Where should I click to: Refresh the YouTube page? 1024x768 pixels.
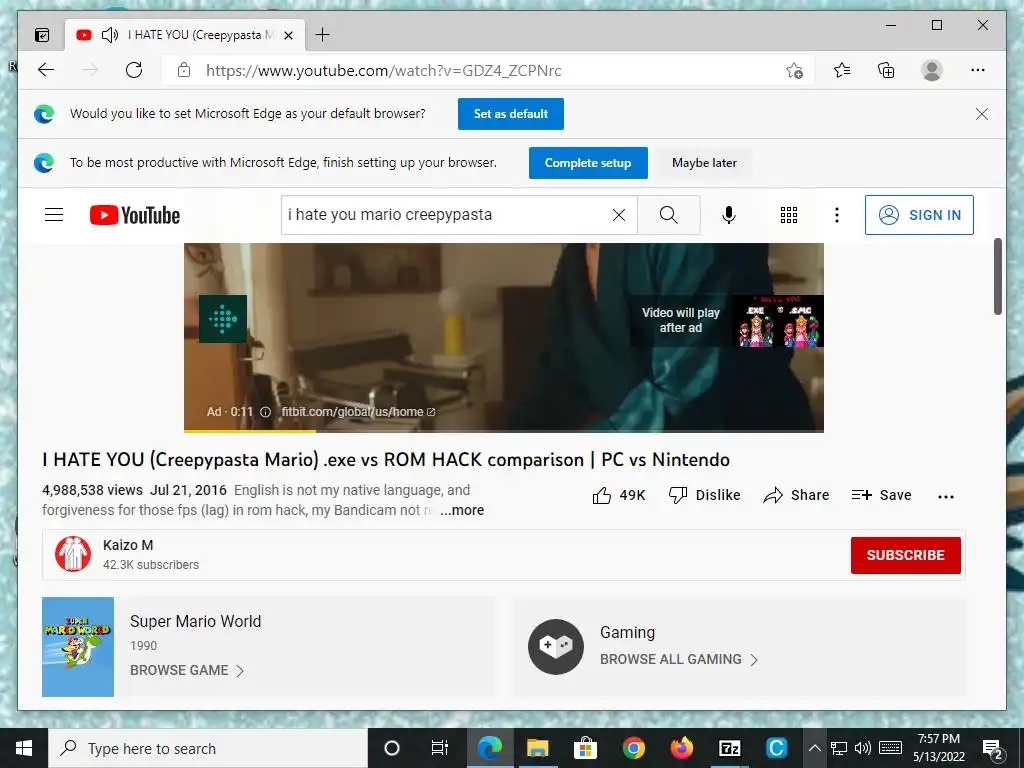(x=134, y=70)
